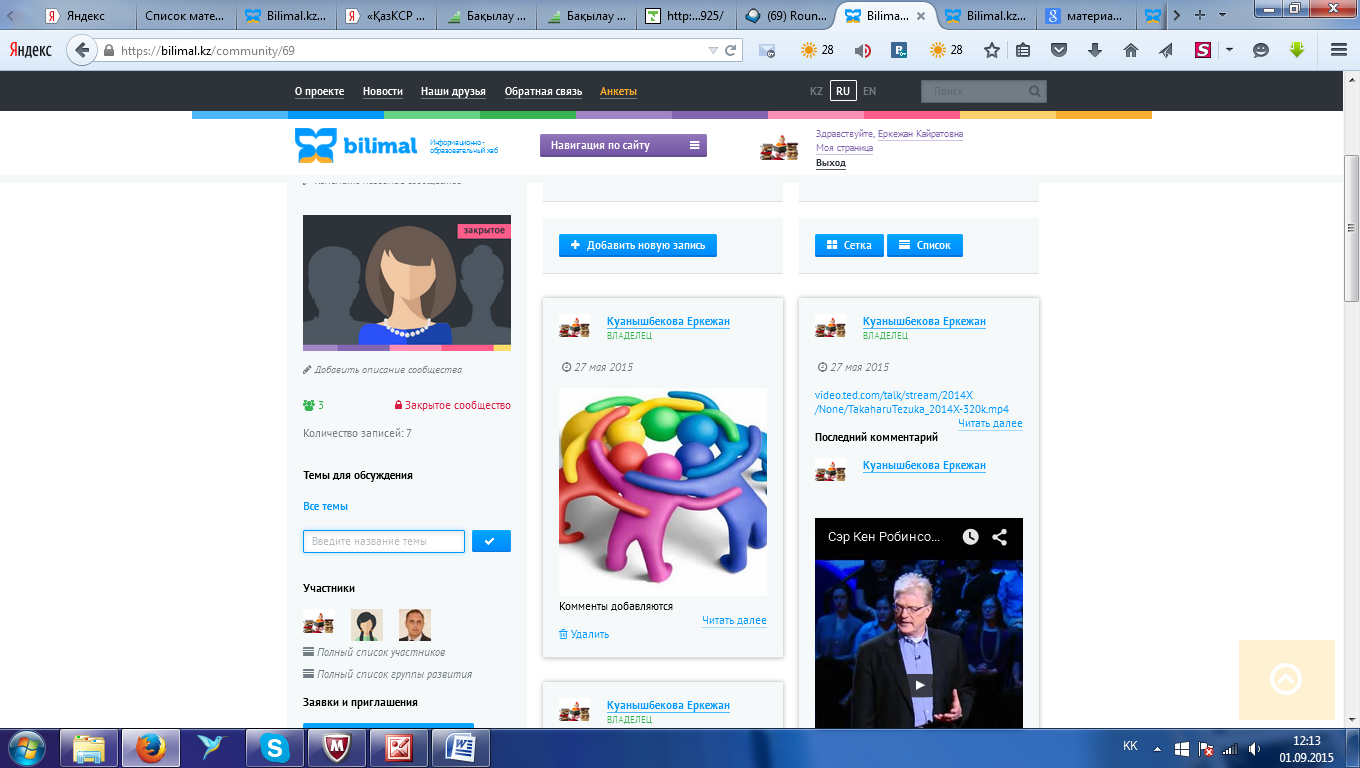Screen dimensions: 1360x768
Task: Click the search magnifier icon in top bar
Action: tap(1034, 91)
